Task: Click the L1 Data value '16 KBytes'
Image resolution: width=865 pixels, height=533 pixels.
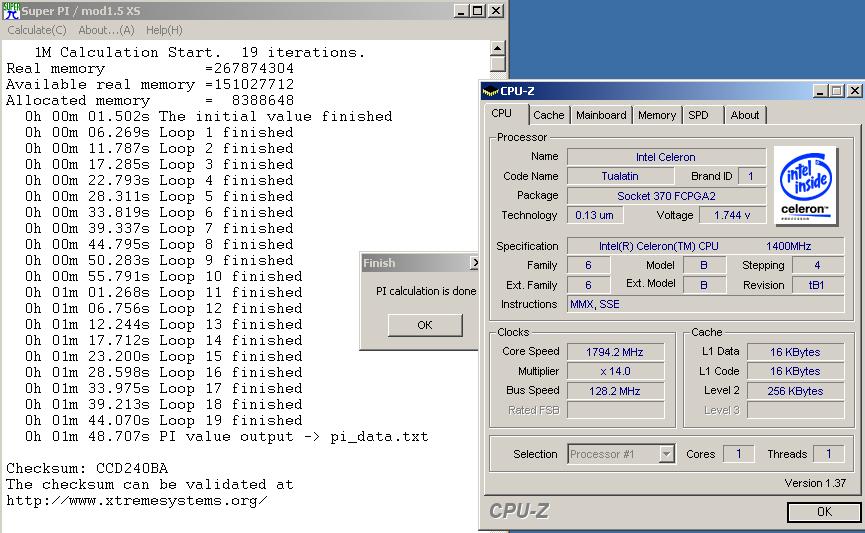Action: [795, 352]
